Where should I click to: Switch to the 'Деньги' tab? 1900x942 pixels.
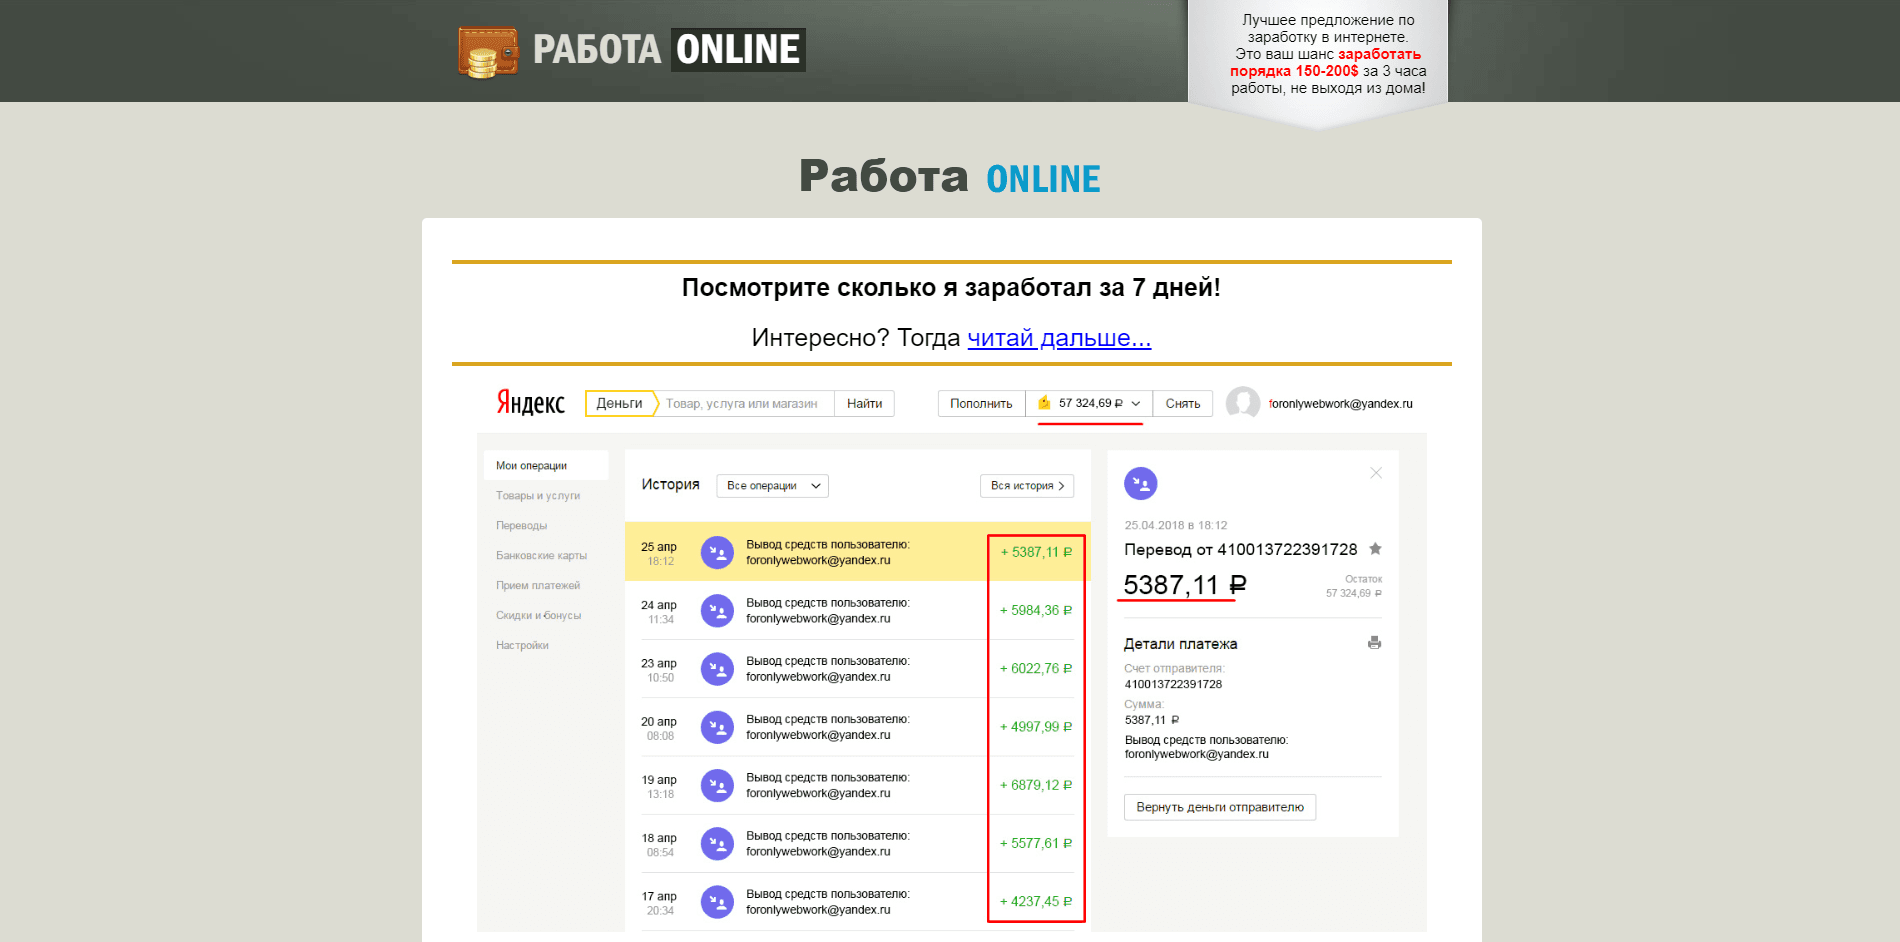[619, 402]
